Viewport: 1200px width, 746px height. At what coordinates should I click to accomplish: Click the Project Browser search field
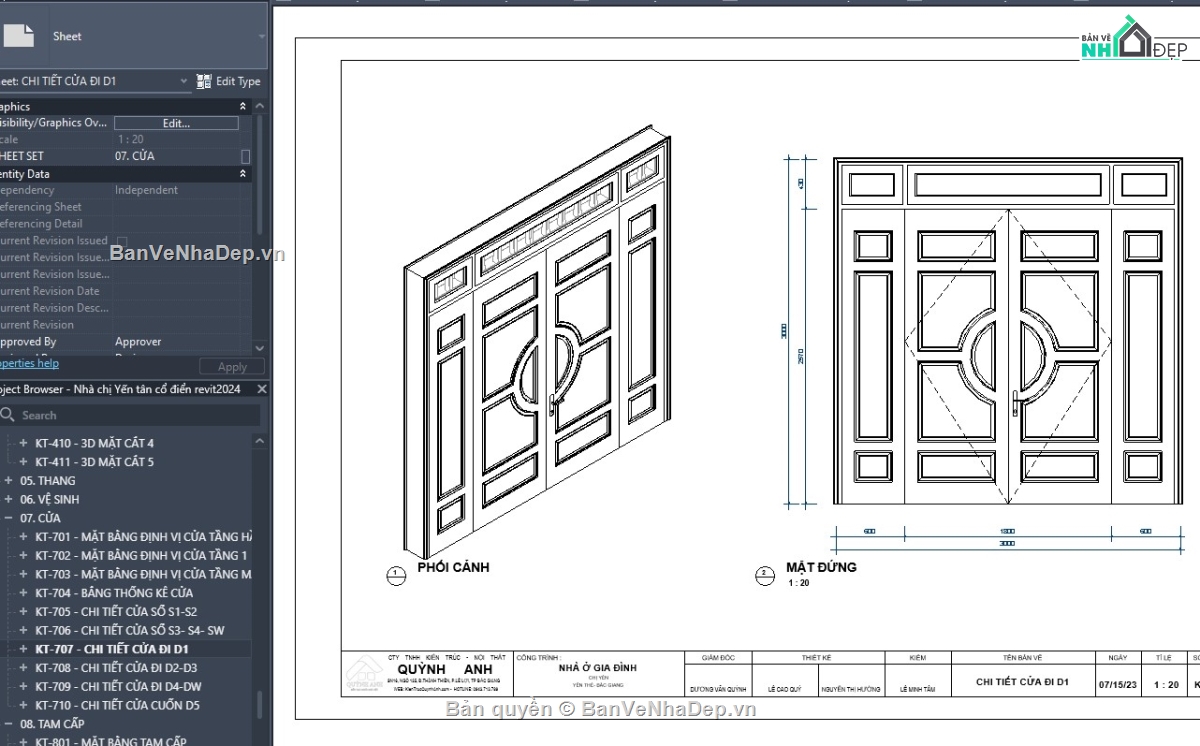pos(130,415)
